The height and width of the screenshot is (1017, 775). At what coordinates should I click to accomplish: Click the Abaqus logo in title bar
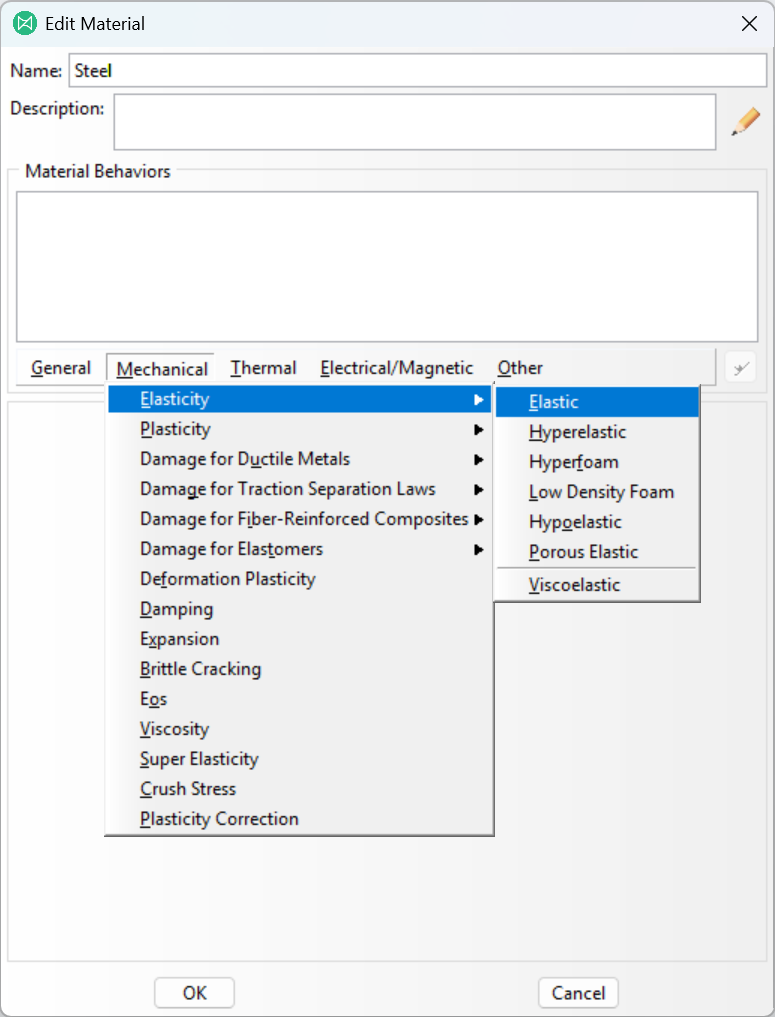[25, 24]
